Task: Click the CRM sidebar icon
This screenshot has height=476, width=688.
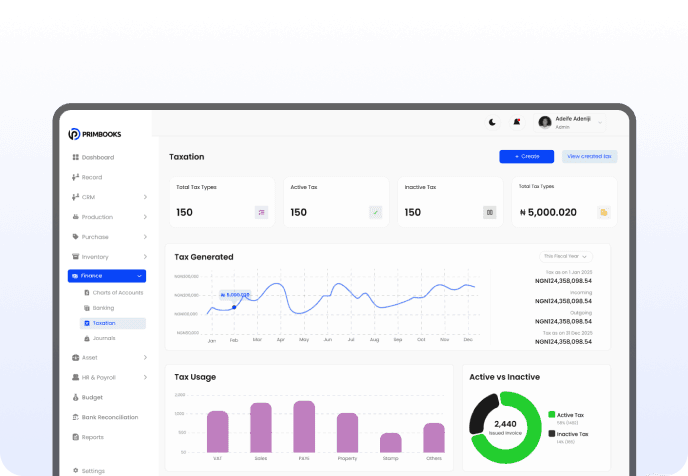Action: click(x=75, y=197)
